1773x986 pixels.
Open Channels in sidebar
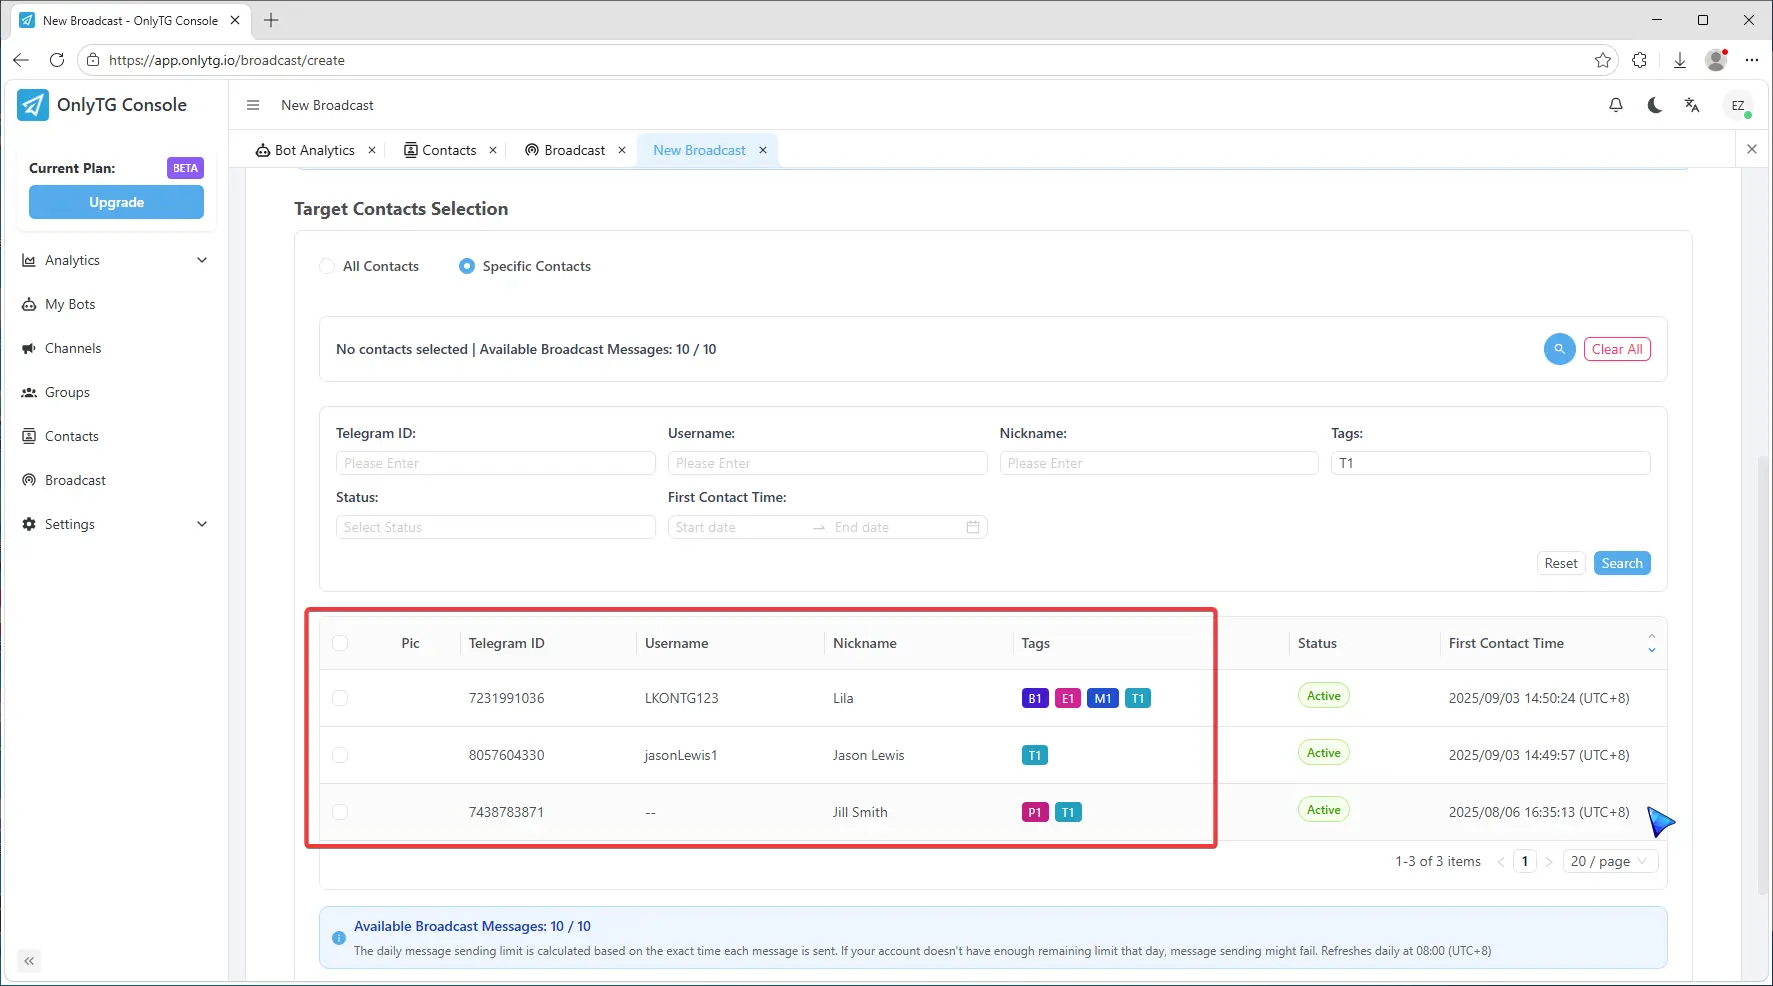[x=73, y=348]
